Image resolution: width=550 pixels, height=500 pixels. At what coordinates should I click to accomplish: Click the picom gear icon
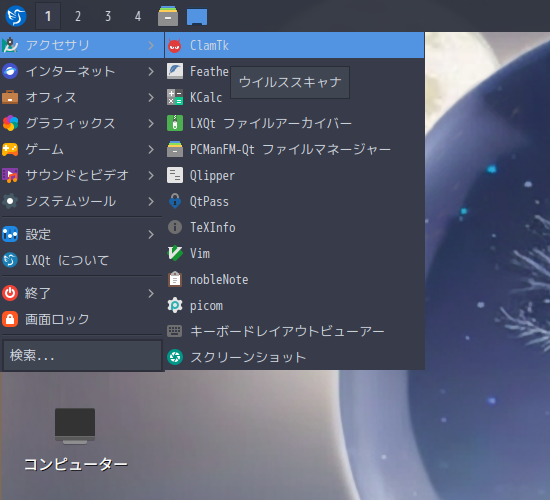pos(175,305)
